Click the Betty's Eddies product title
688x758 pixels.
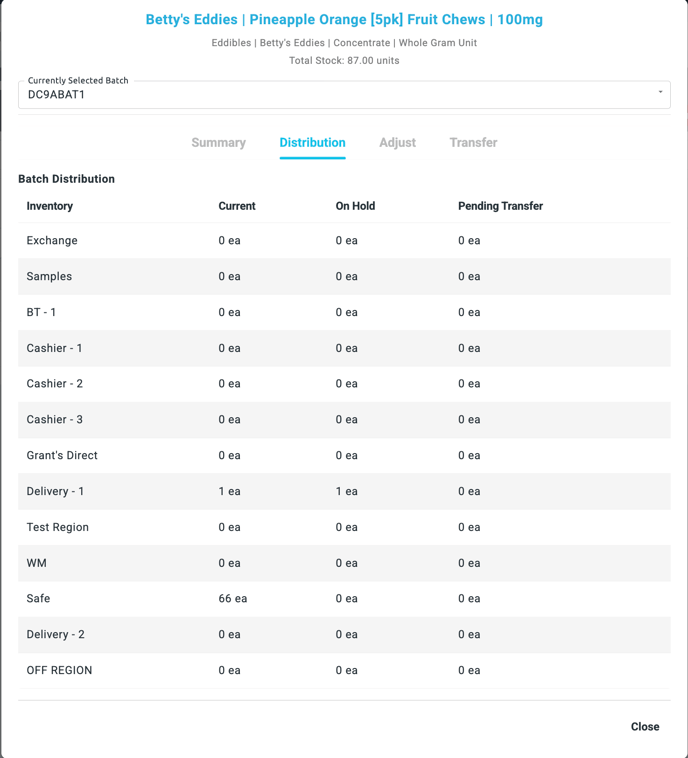[x=344, y=20]
